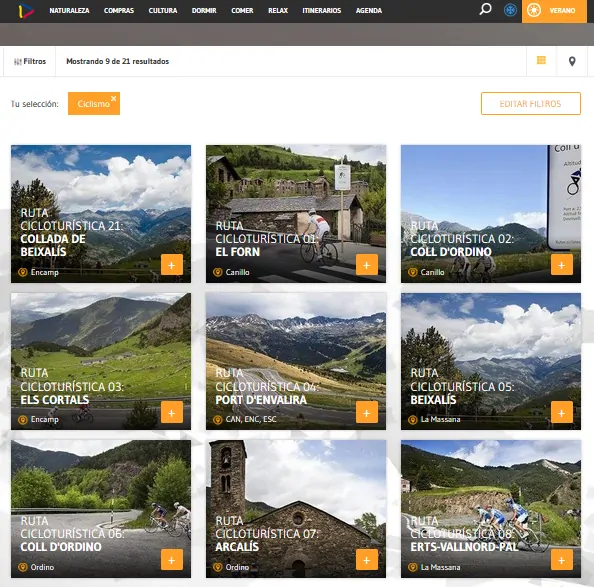
Task: Add Ruta 02 Coll d'Ordino with plus
Action: pyautogui.click(x=562, y=265)
